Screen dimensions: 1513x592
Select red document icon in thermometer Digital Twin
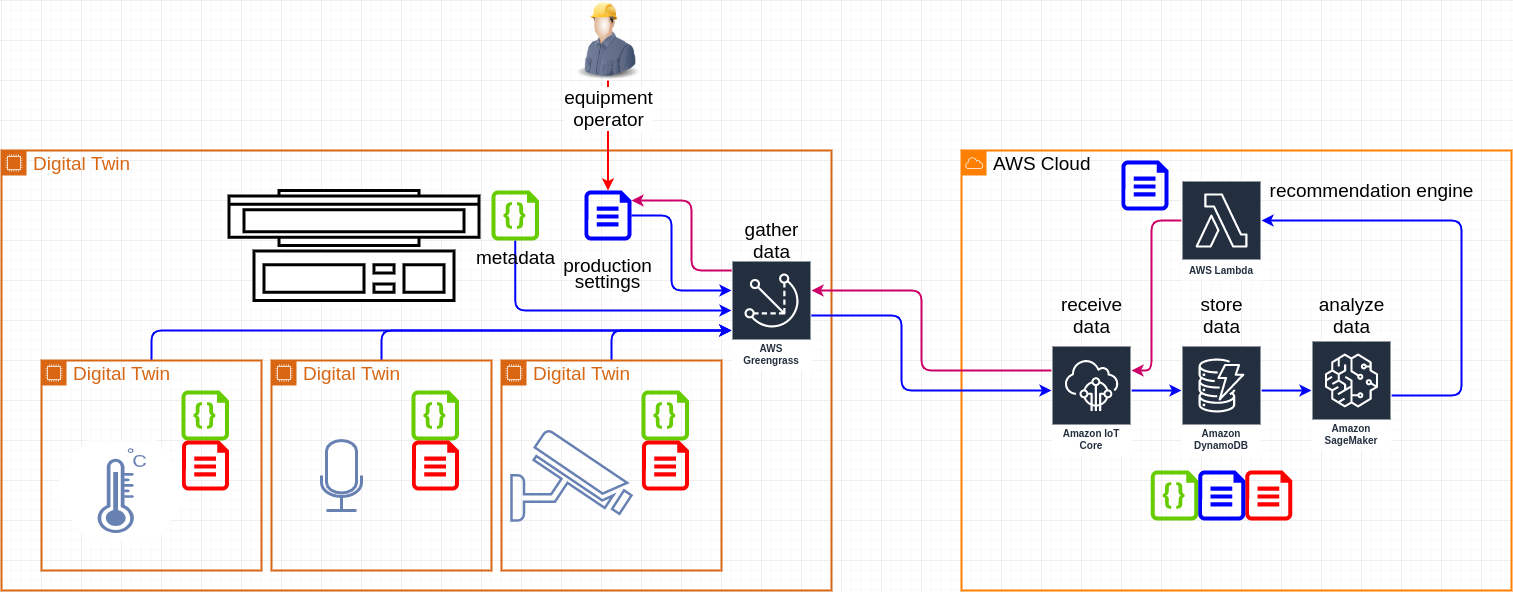205,465
